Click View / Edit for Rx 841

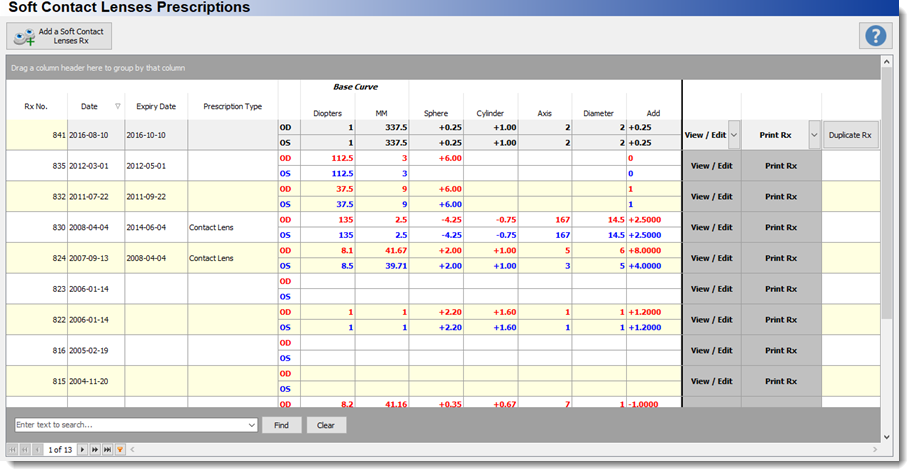click(705, 135)
